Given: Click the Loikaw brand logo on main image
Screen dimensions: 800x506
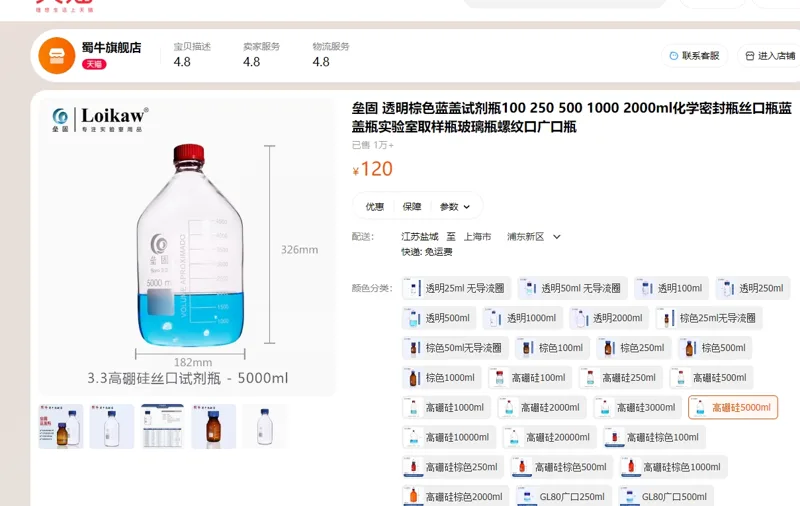Looking at the screenshot, I should [x=100, y=119].
